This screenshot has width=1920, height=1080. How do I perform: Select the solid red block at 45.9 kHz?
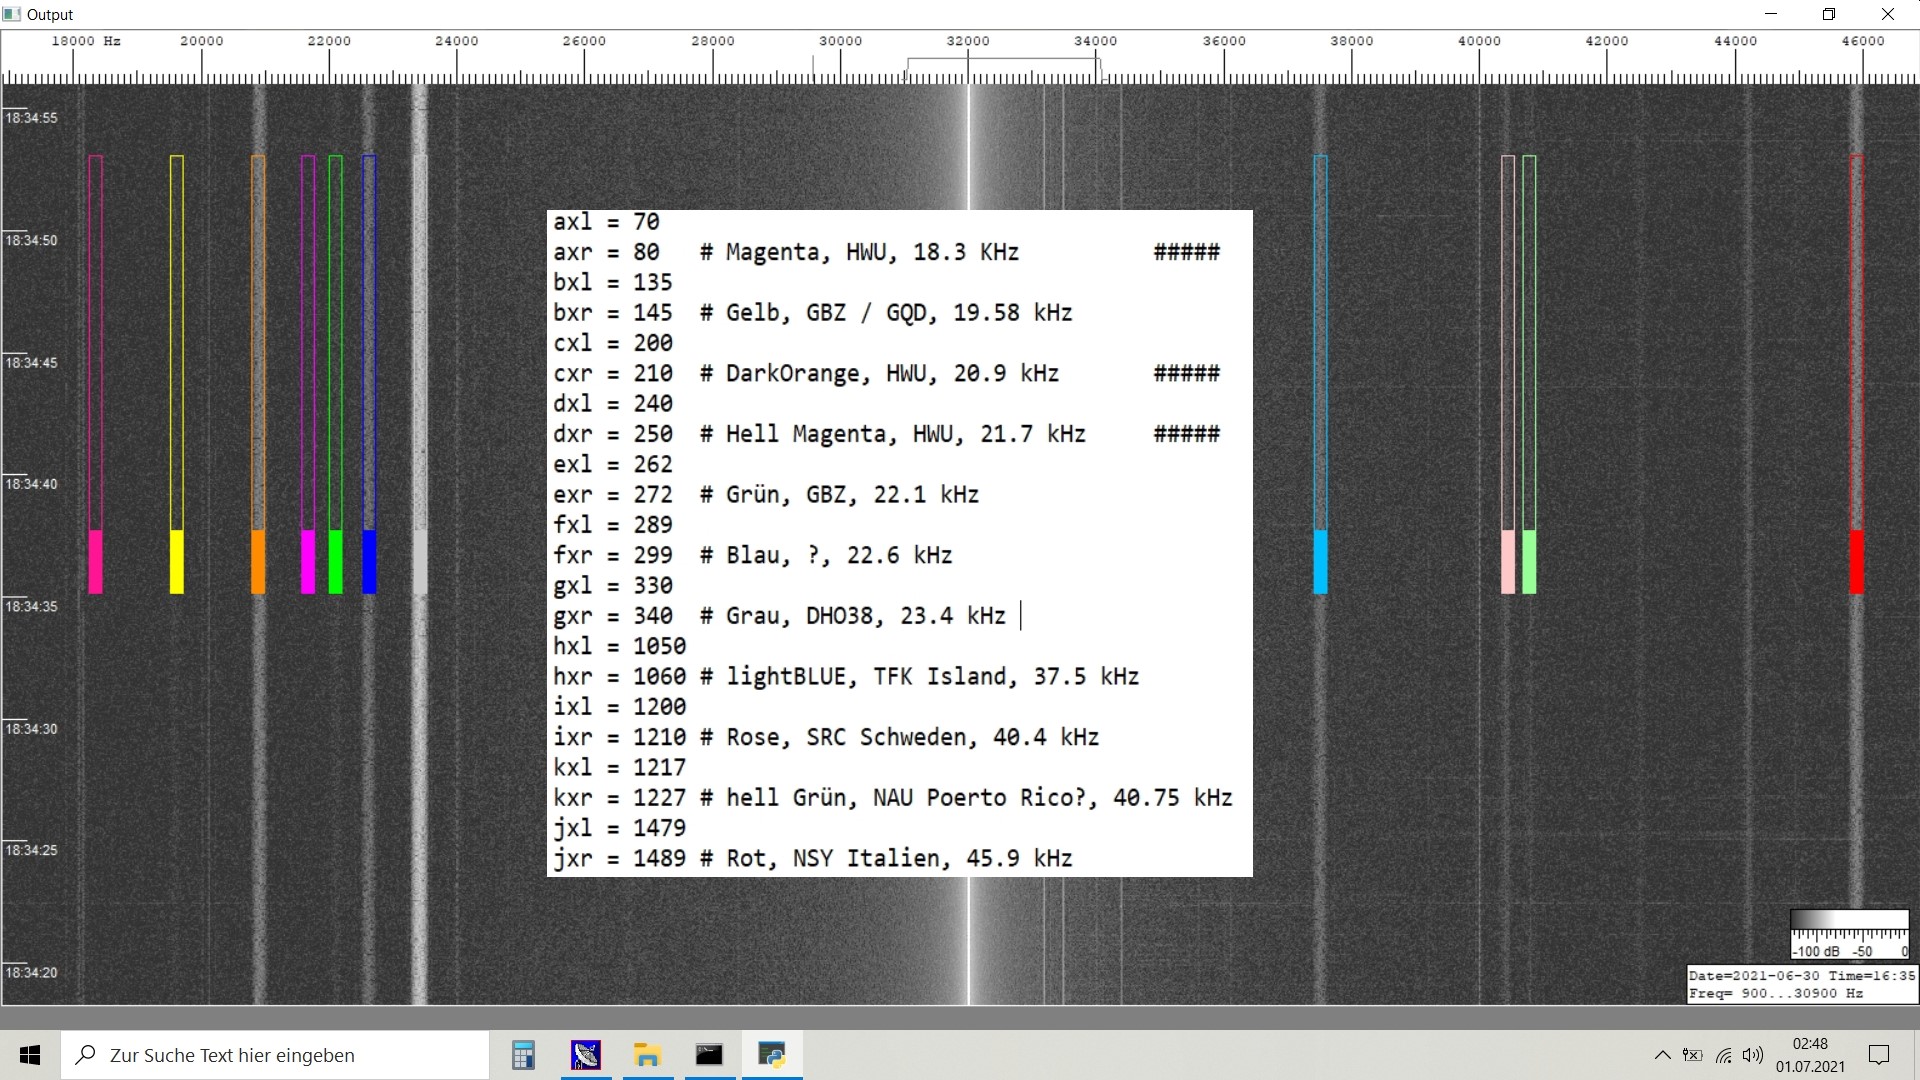coord(1857,562)
